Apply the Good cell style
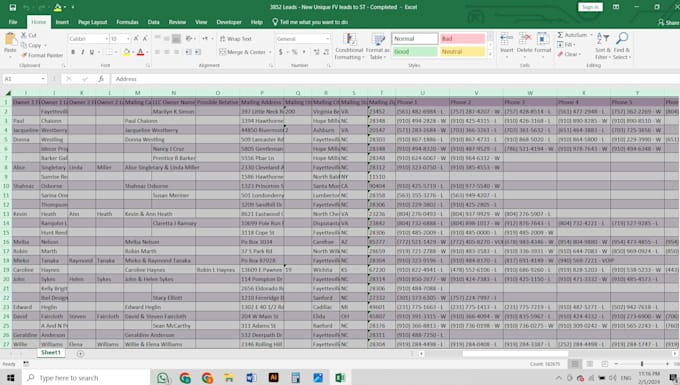 (415, 52)
